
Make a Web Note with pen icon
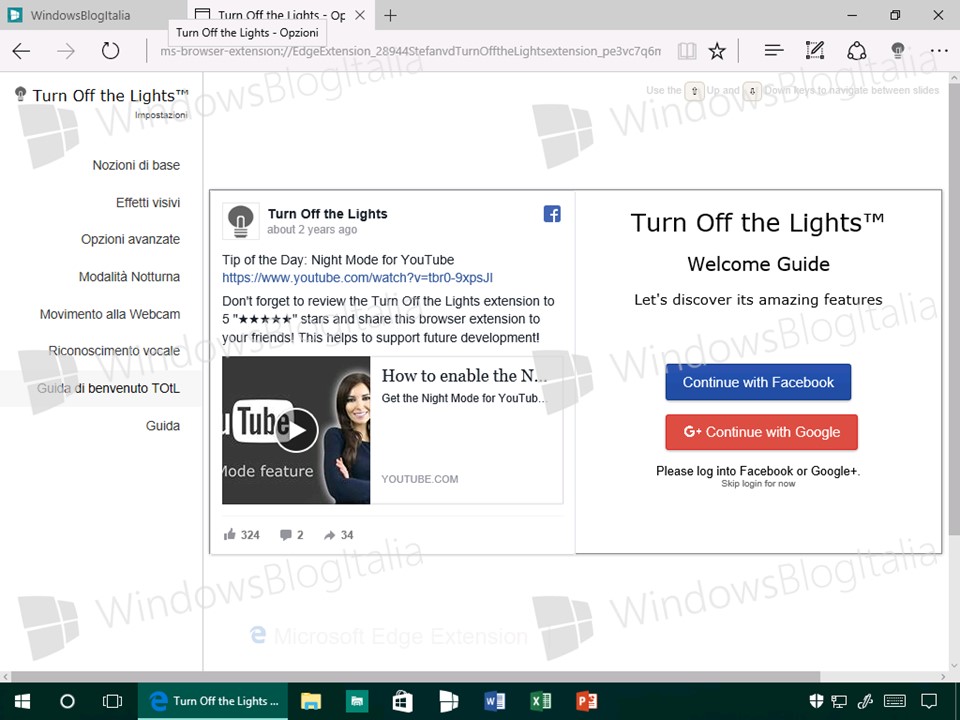(815, 50)
